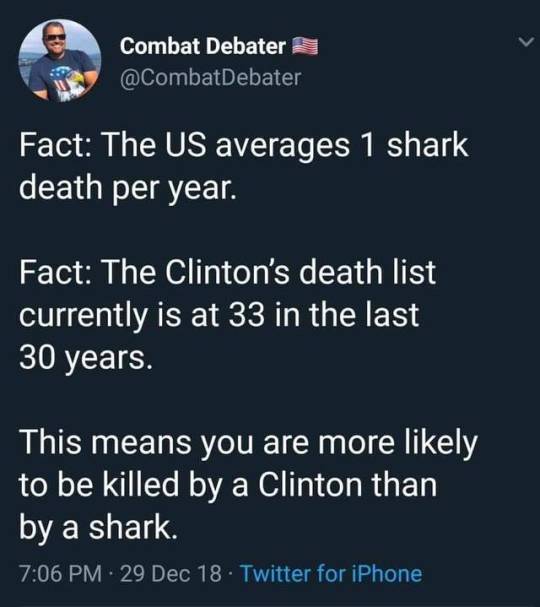
Task: Visit the @CombatDebater handle
Action: (211, 77)
